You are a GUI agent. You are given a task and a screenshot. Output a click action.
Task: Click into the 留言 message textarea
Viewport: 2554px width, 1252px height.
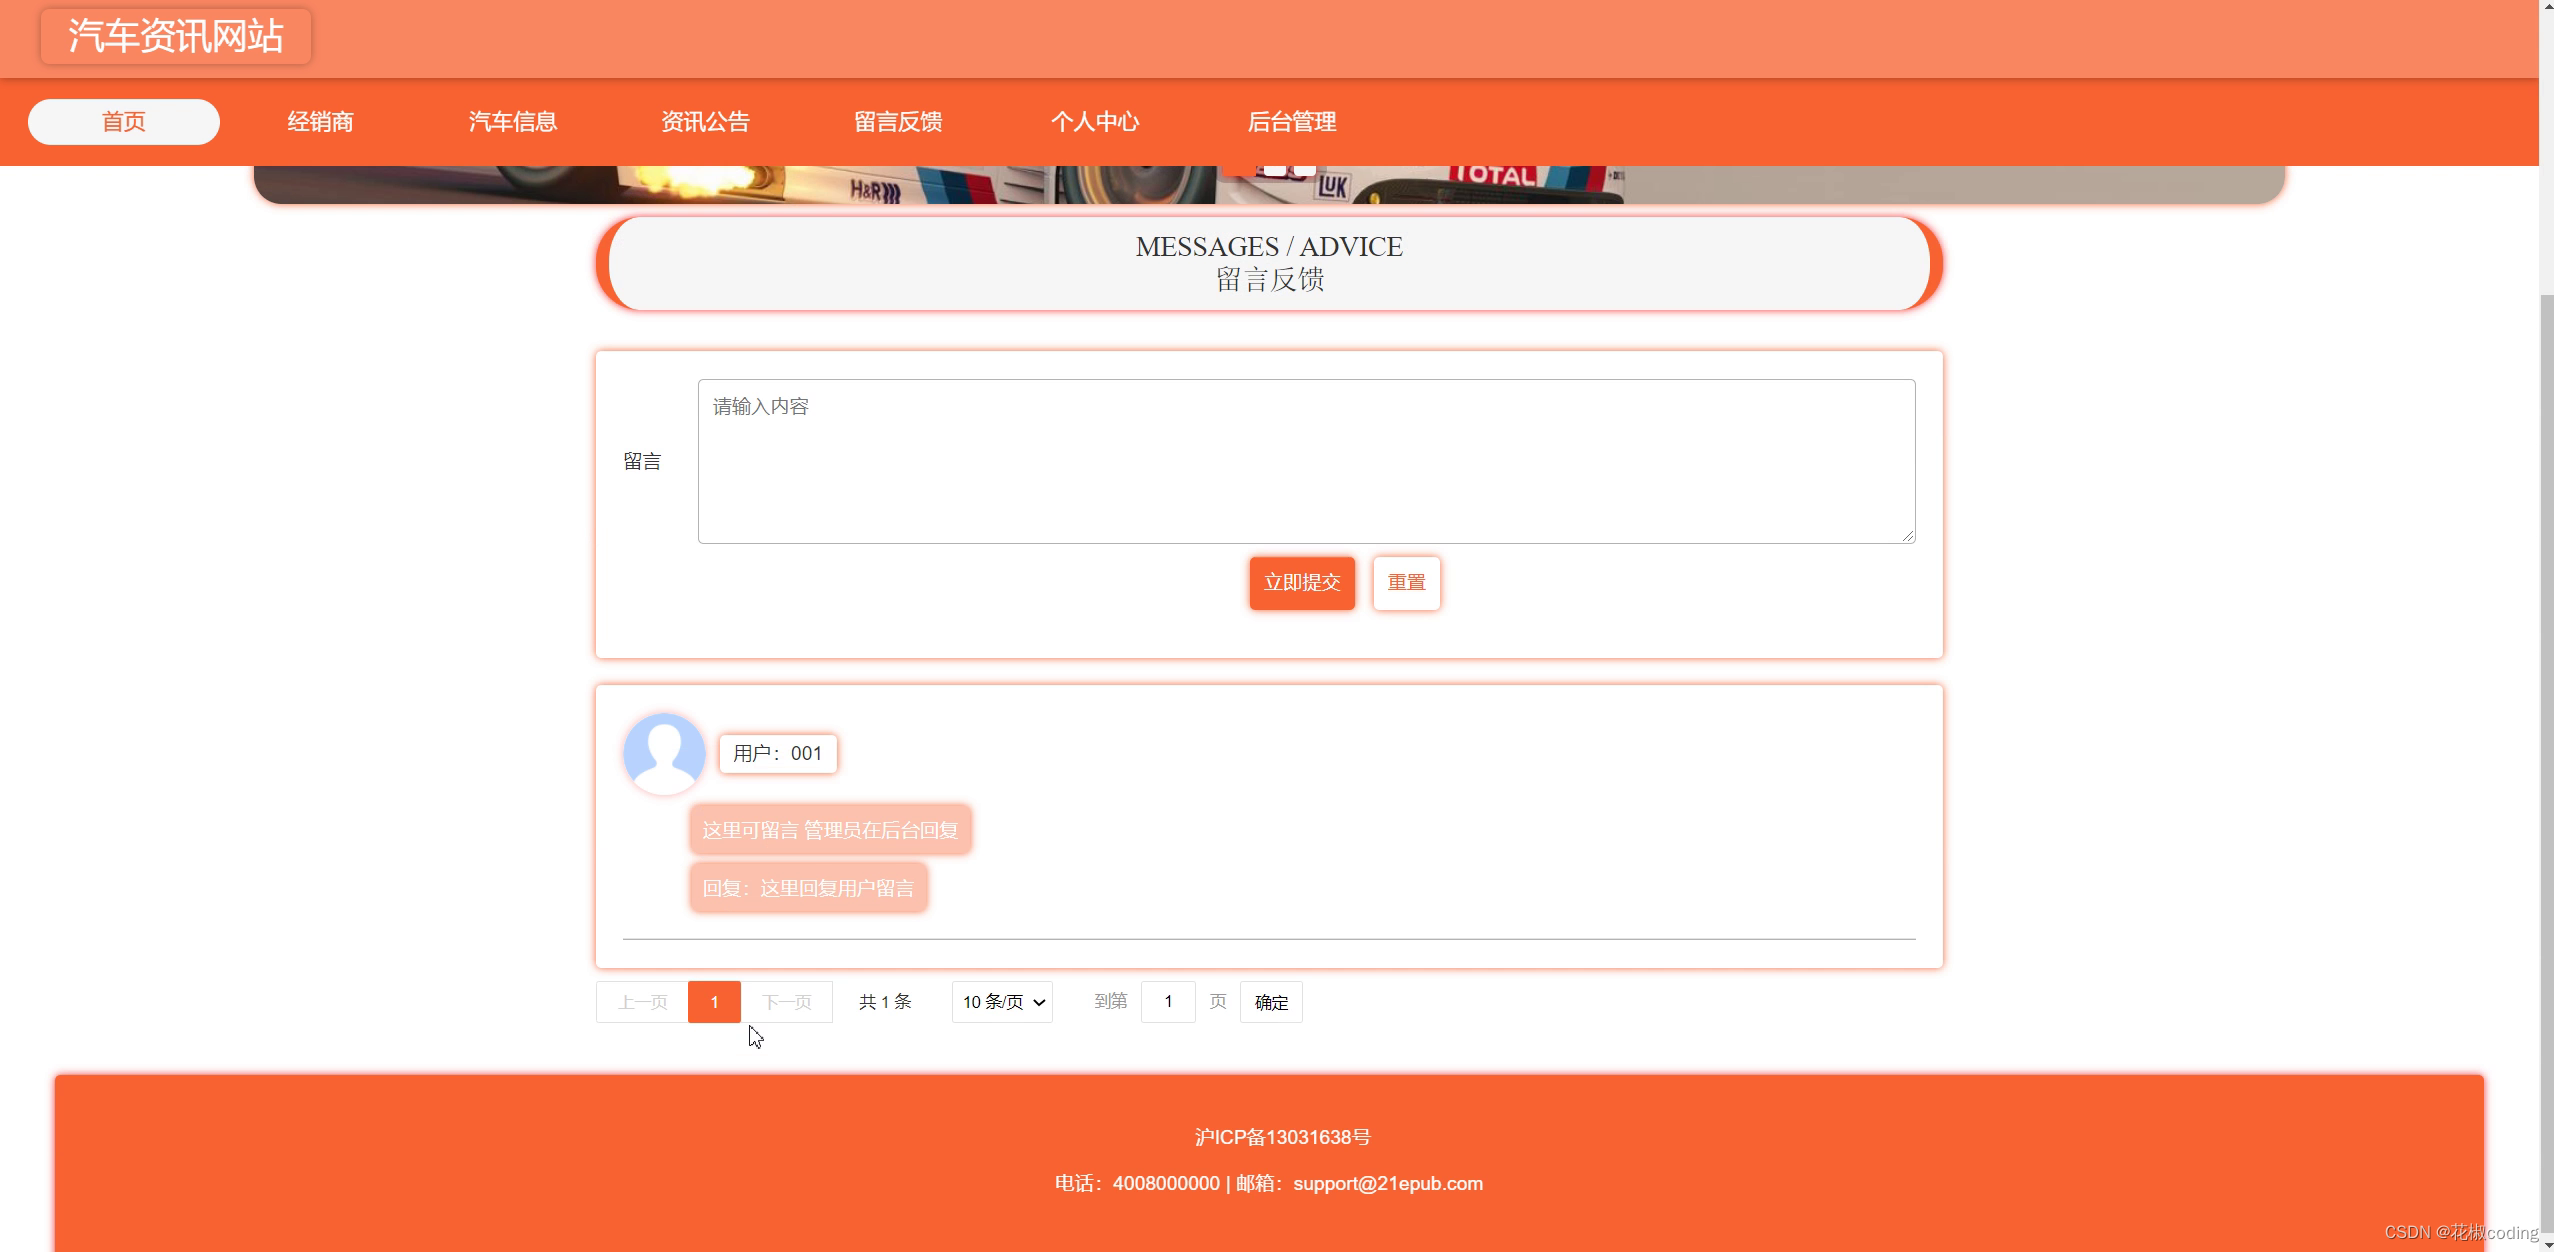click(1306, 461)
